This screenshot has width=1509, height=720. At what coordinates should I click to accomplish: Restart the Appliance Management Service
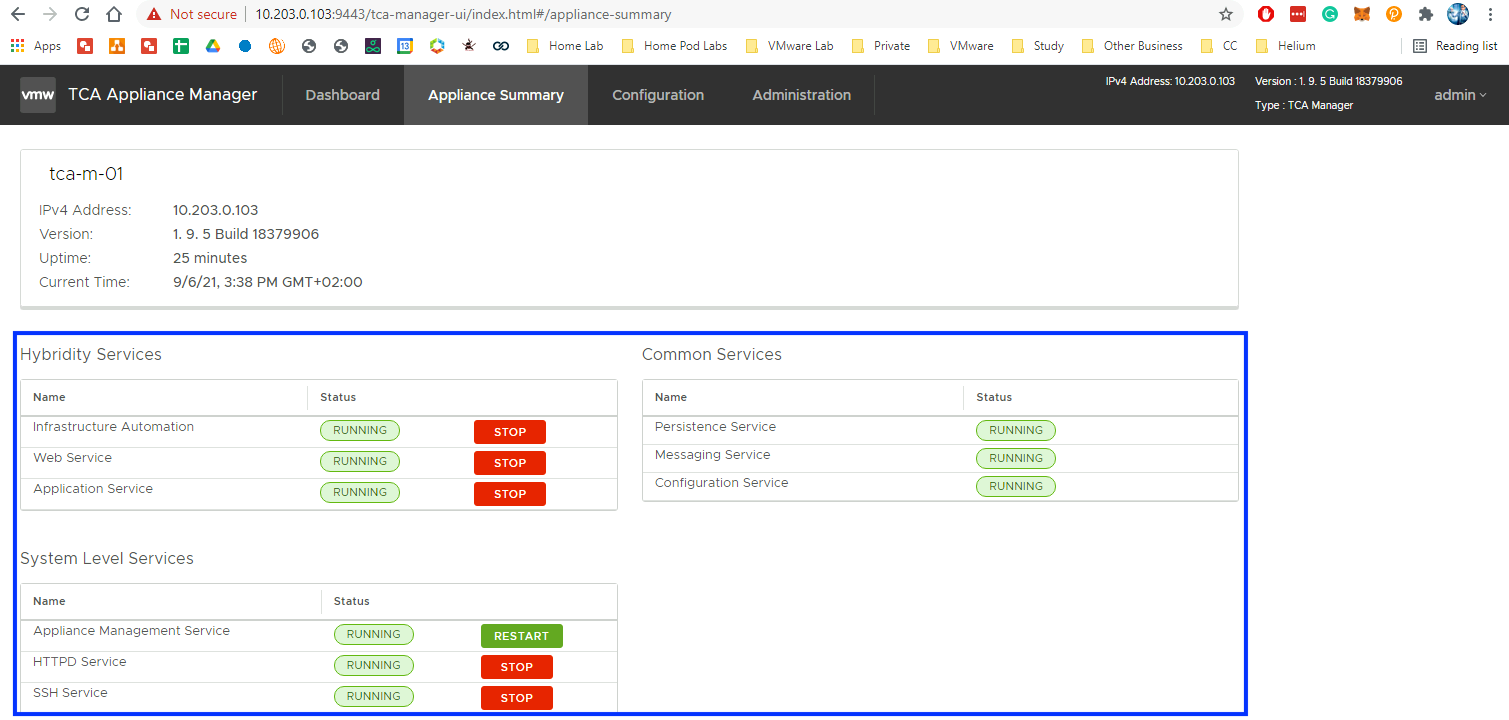pyautogui.click(x=521, y=636)
